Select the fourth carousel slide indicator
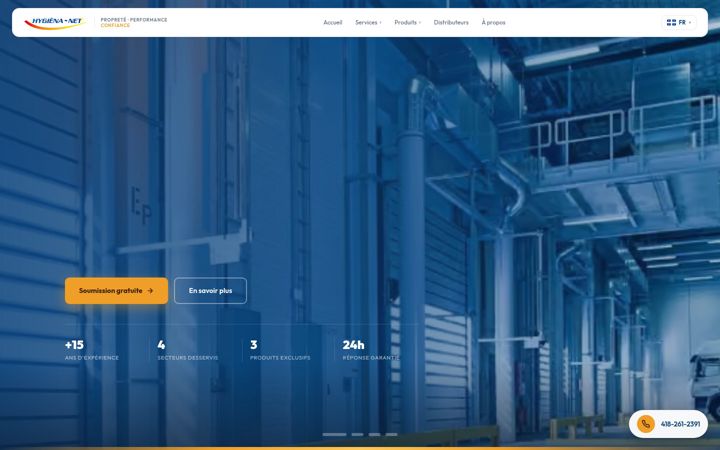 pyautogui.click(x=391, y=434)
